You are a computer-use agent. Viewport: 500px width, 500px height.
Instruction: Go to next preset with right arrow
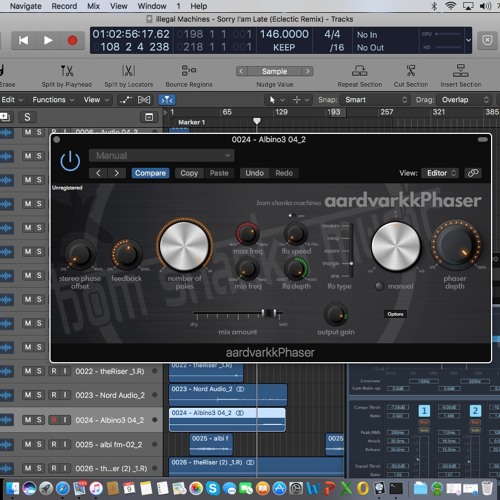click(116, 173)
